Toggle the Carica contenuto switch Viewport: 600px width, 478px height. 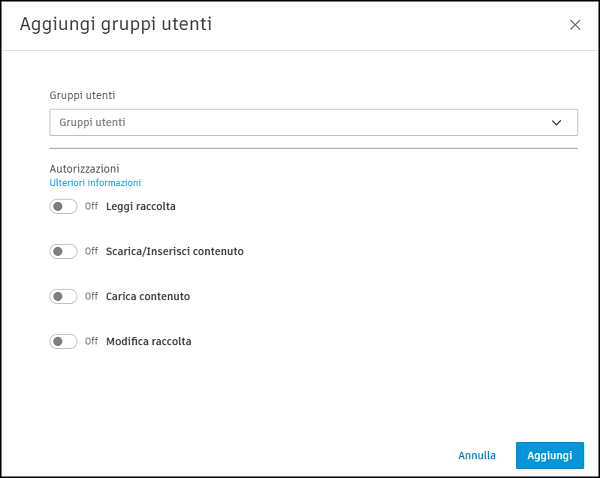point(63,296)
